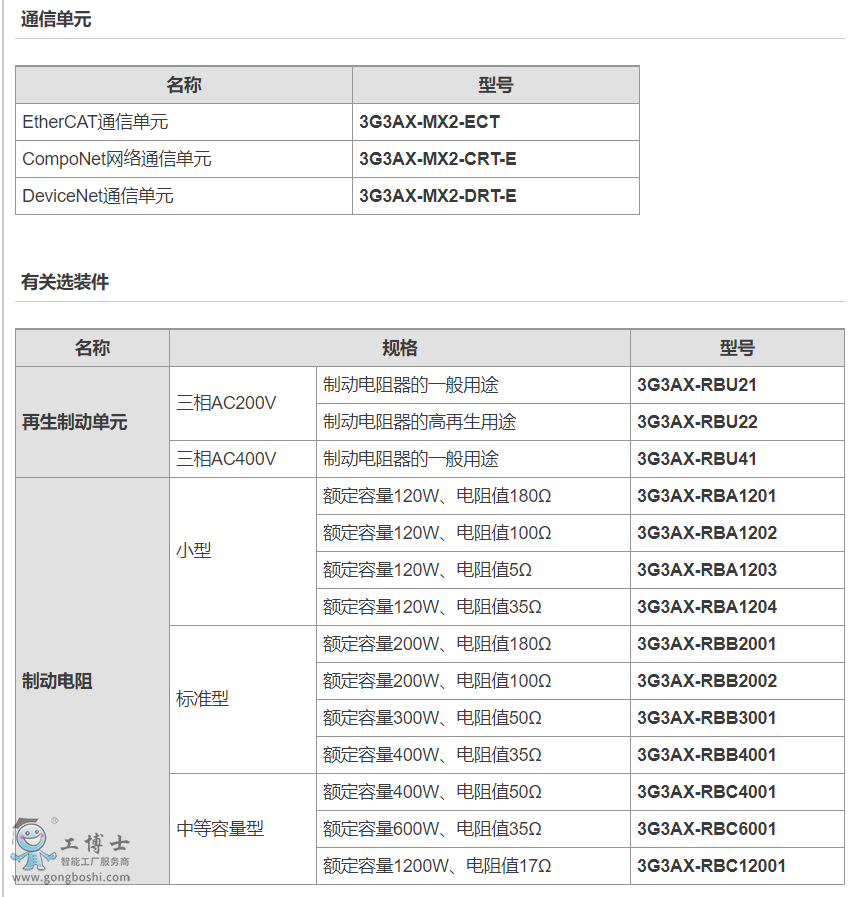
Task: Select the 型号 header in the communication unit table
Action: pyautogui.click(x=495, y=85)
